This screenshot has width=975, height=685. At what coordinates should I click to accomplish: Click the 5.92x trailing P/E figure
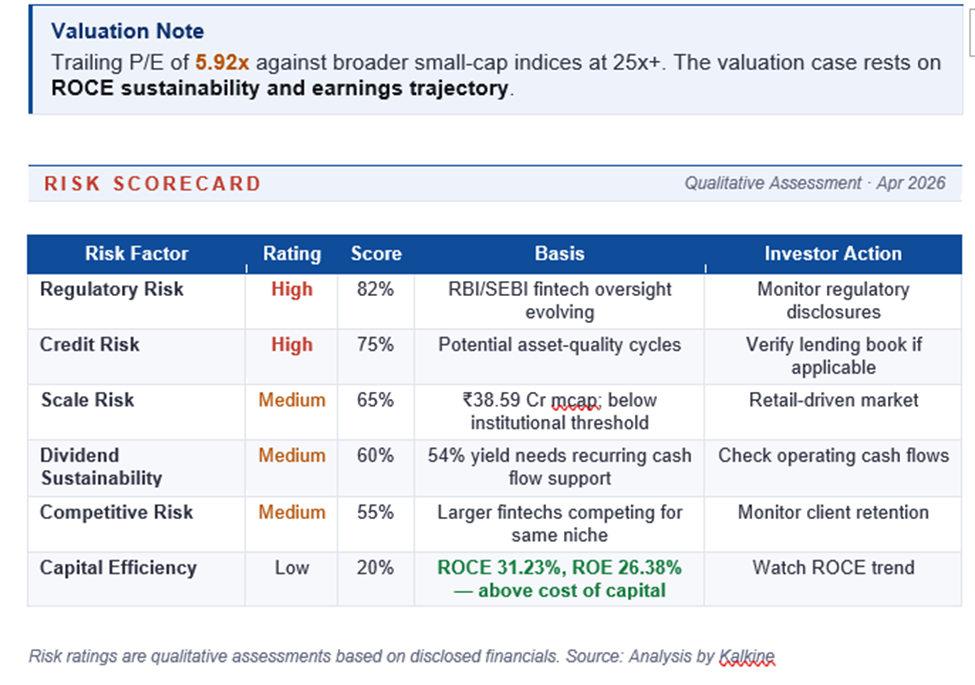222,62
